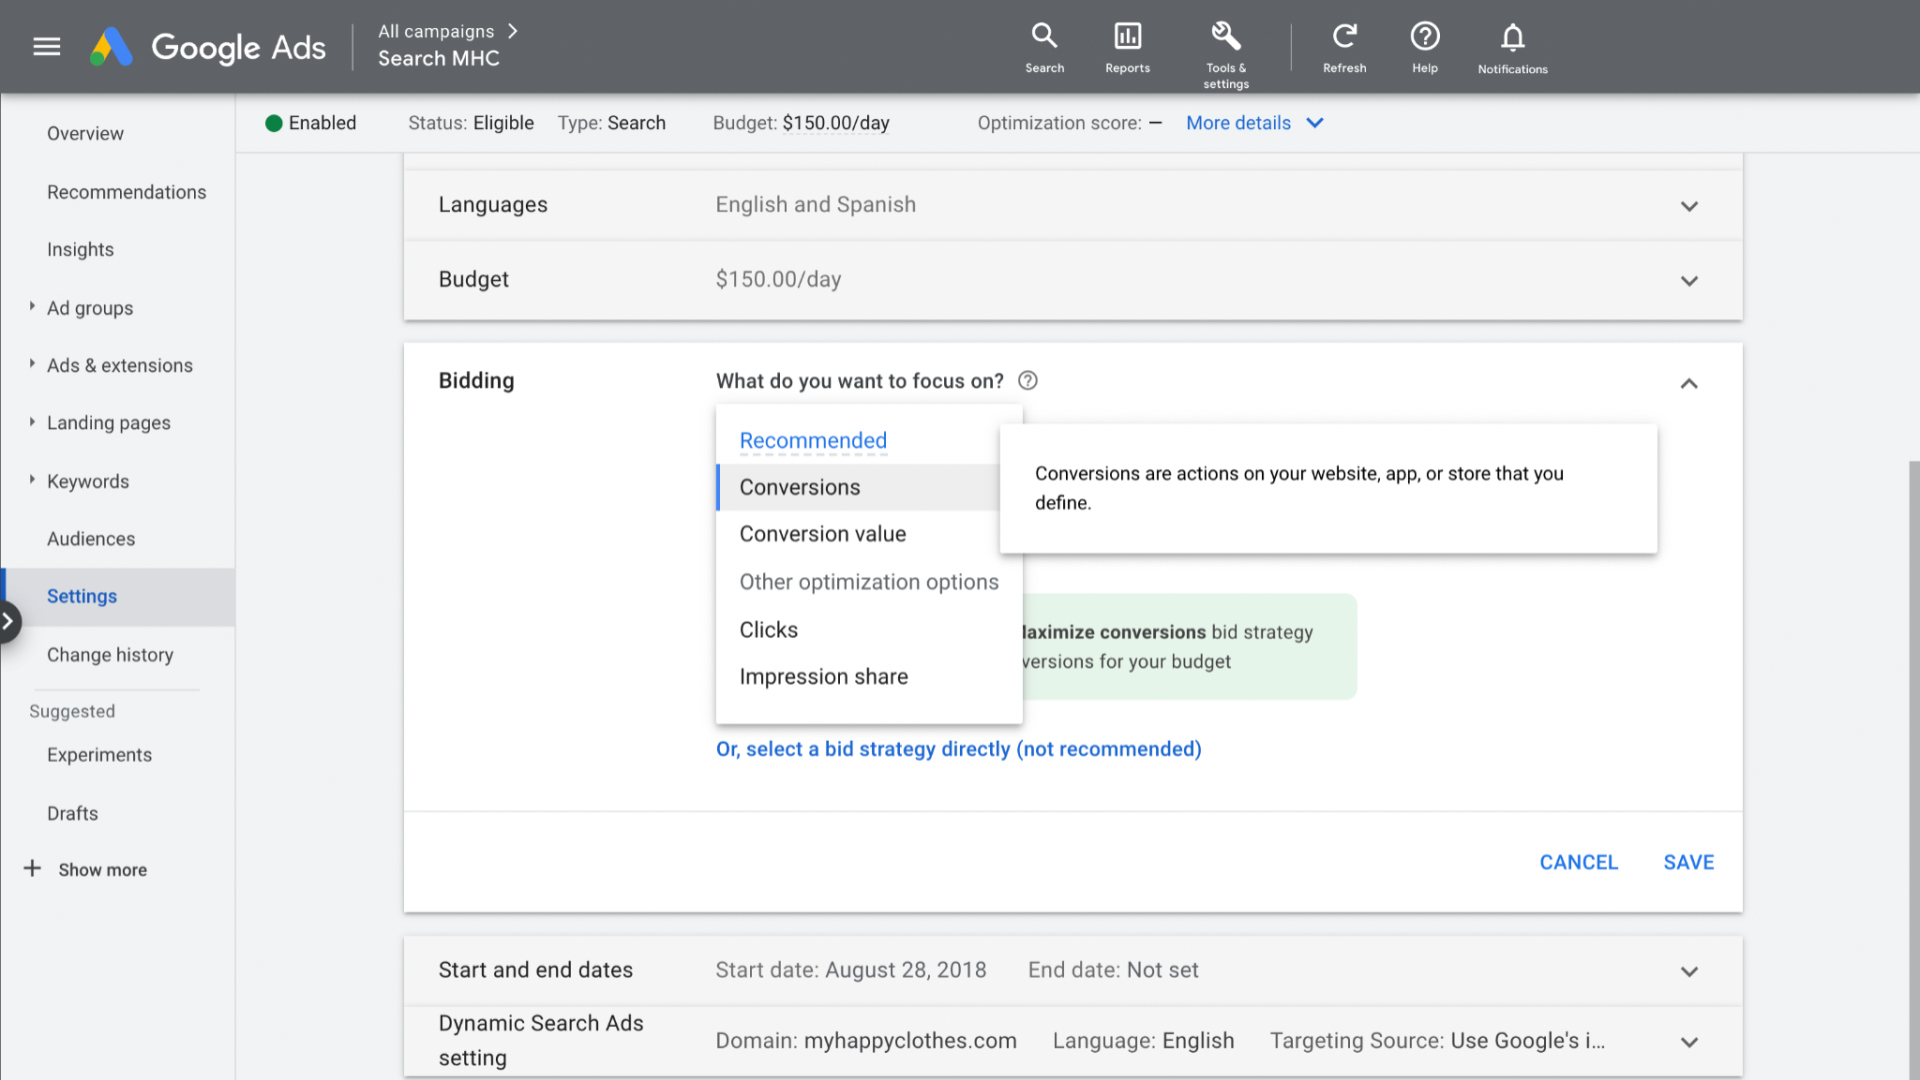This screenshot has width=1920, height=1080.
Task: Click Show more in sidebar
Action: click(x=102, y=869)
